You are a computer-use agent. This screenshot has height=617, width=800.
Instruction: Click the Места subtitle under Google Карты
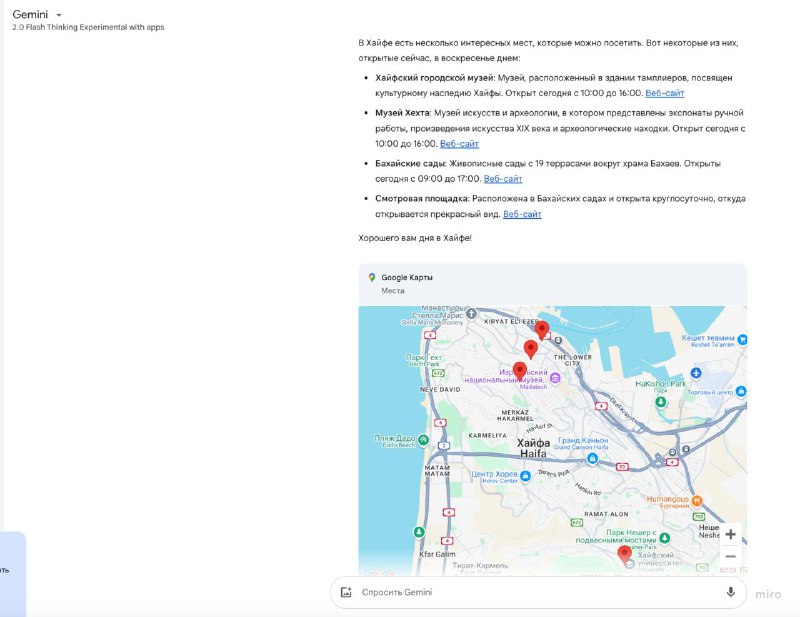pos(393,291)
